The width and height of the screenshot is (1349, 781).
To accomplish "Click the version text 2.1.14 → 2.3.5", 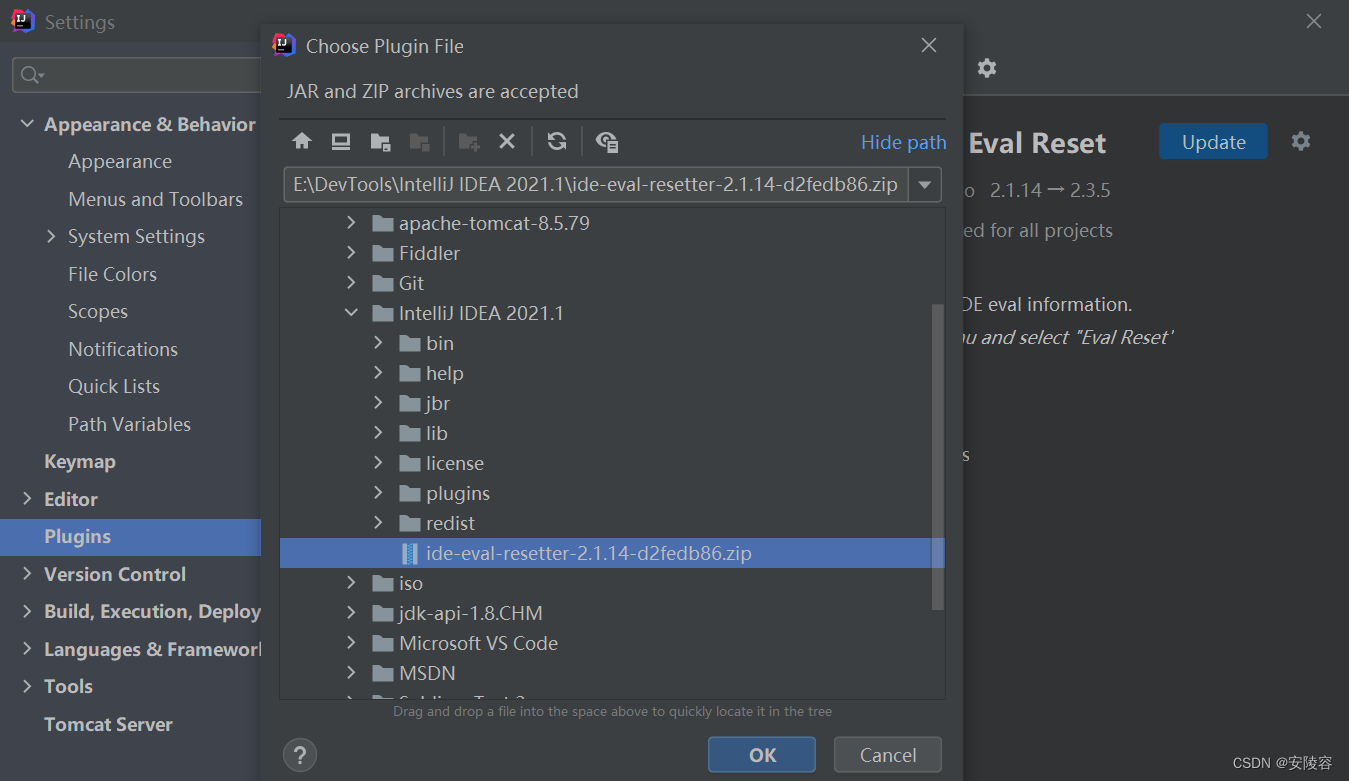I will point(1050,190).
